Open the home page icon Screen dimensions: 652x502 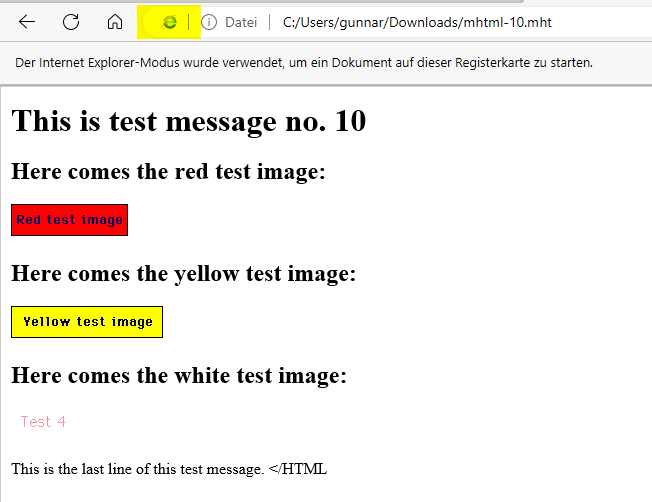(x=115, y=22)
